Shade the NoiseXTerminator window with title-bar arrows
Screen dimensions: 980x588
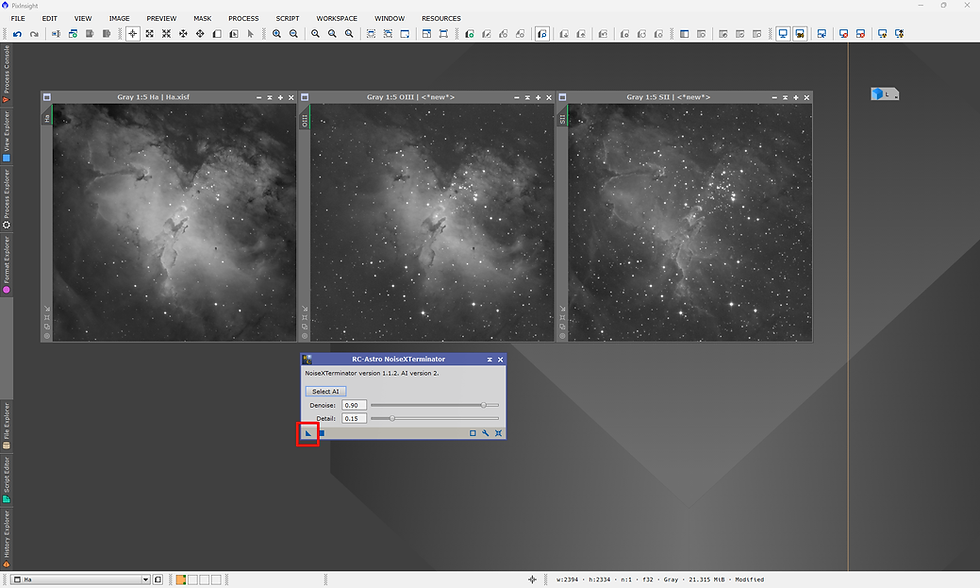(489, 359)
